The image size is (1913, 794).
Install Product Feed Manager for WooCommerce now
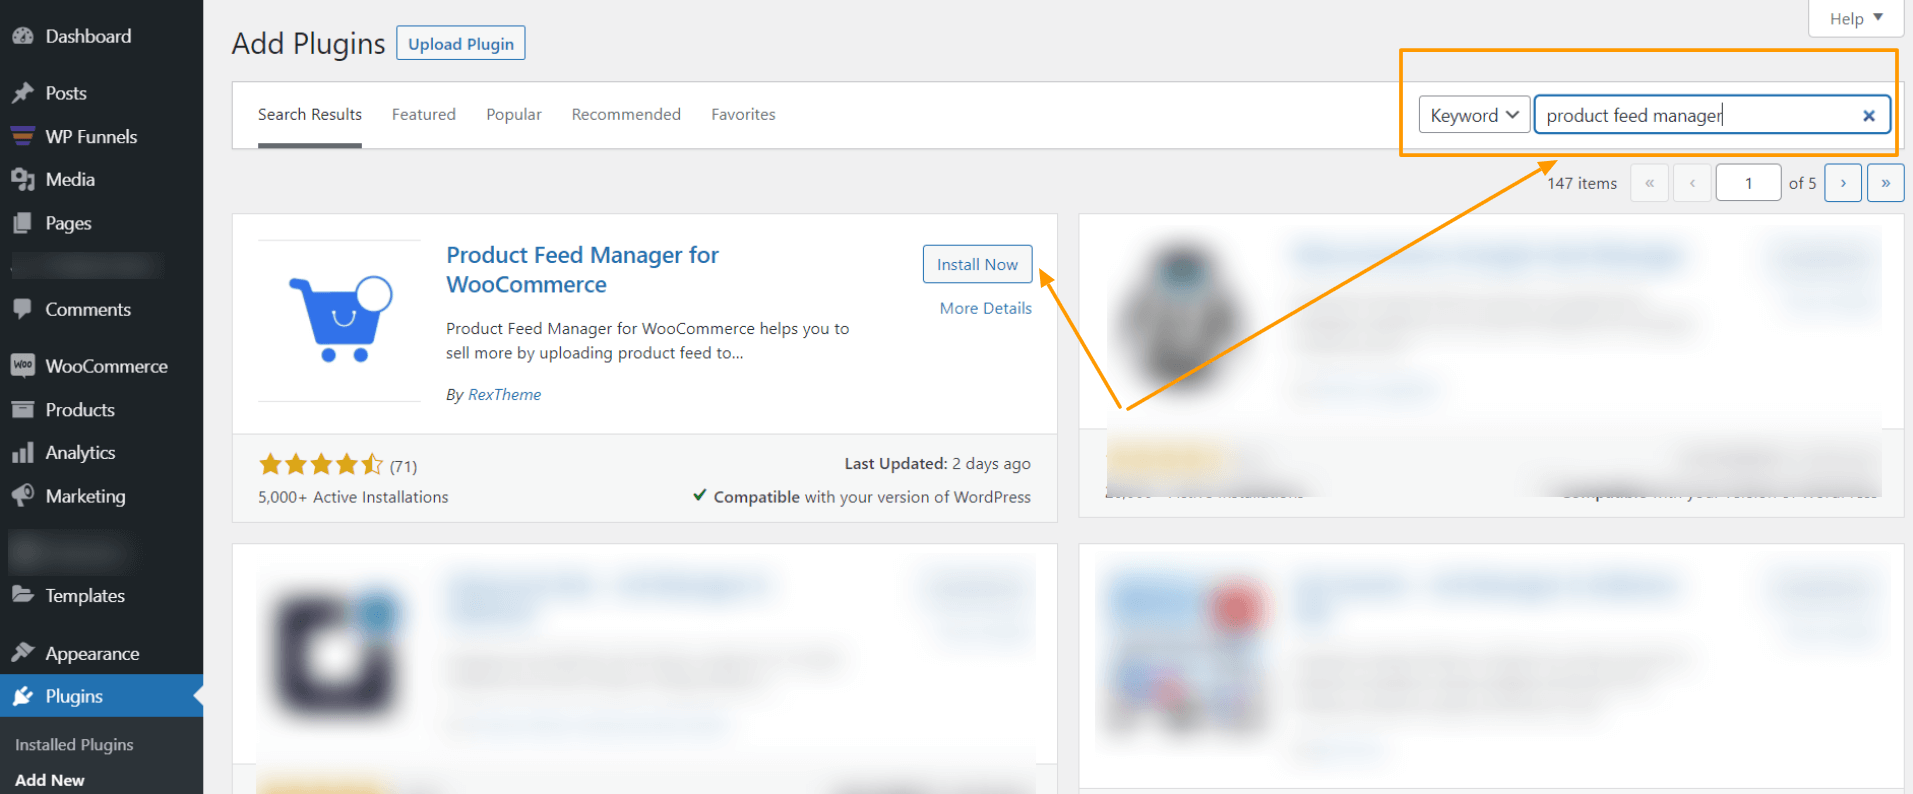977,264
